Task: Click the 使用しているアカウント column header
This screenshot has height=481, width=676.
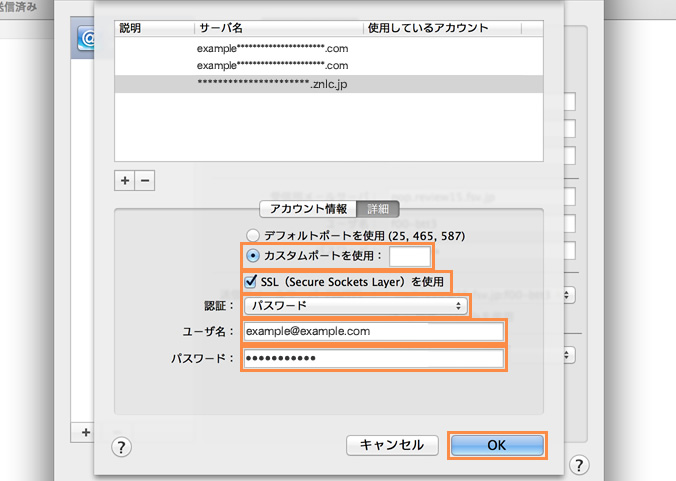Action: (442, 28)
